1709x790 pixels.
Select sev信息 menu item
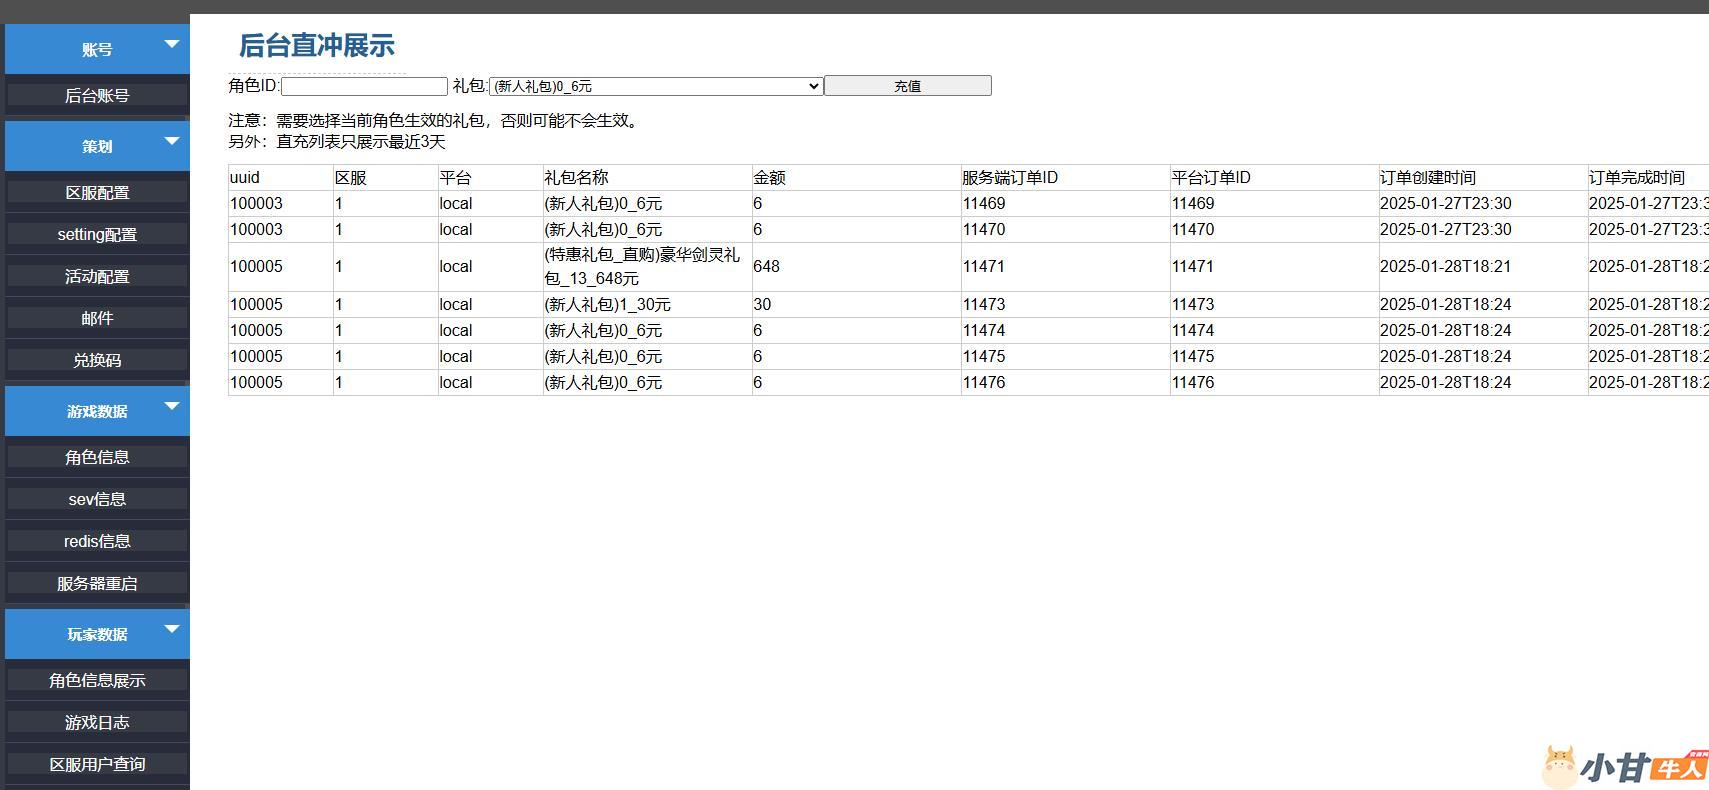pyautogui.click(x=97, y=500)
